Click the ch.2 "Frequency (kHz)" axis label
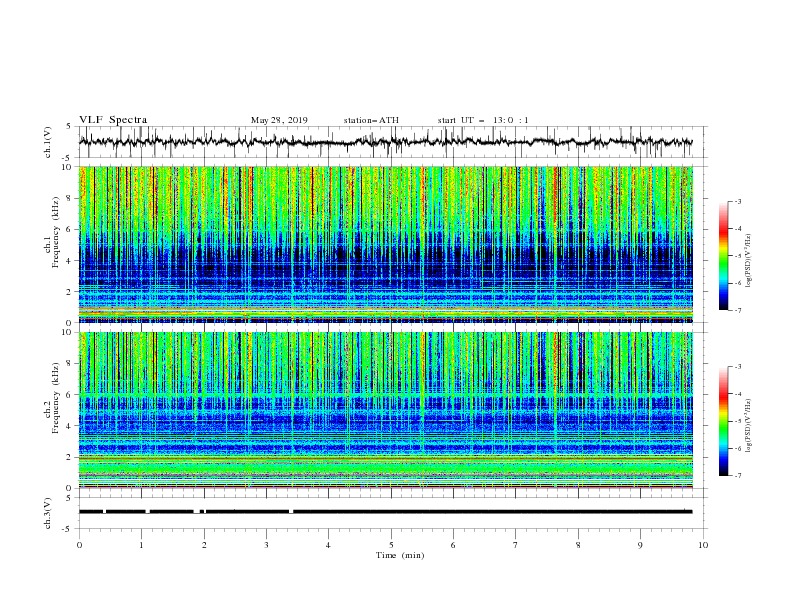This screenshot has width=792, height=612. (x=55, y=398)
